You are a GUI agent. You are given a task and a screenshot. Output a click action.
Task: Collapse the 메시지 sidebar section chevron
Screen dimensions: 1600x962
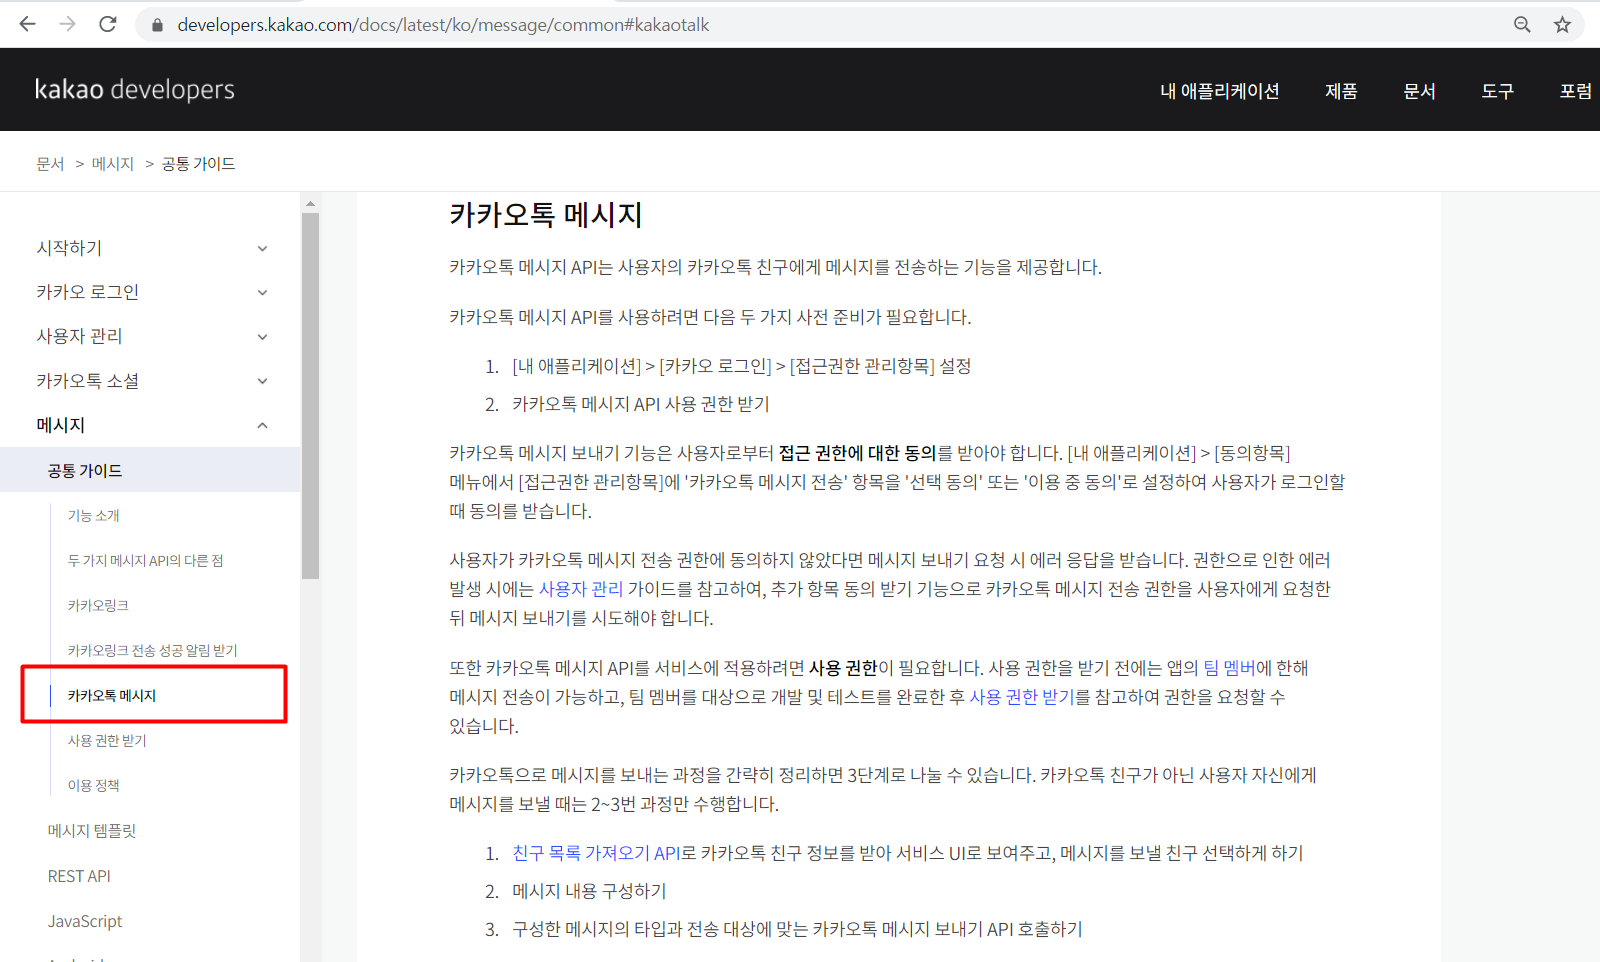coord(262,425)
